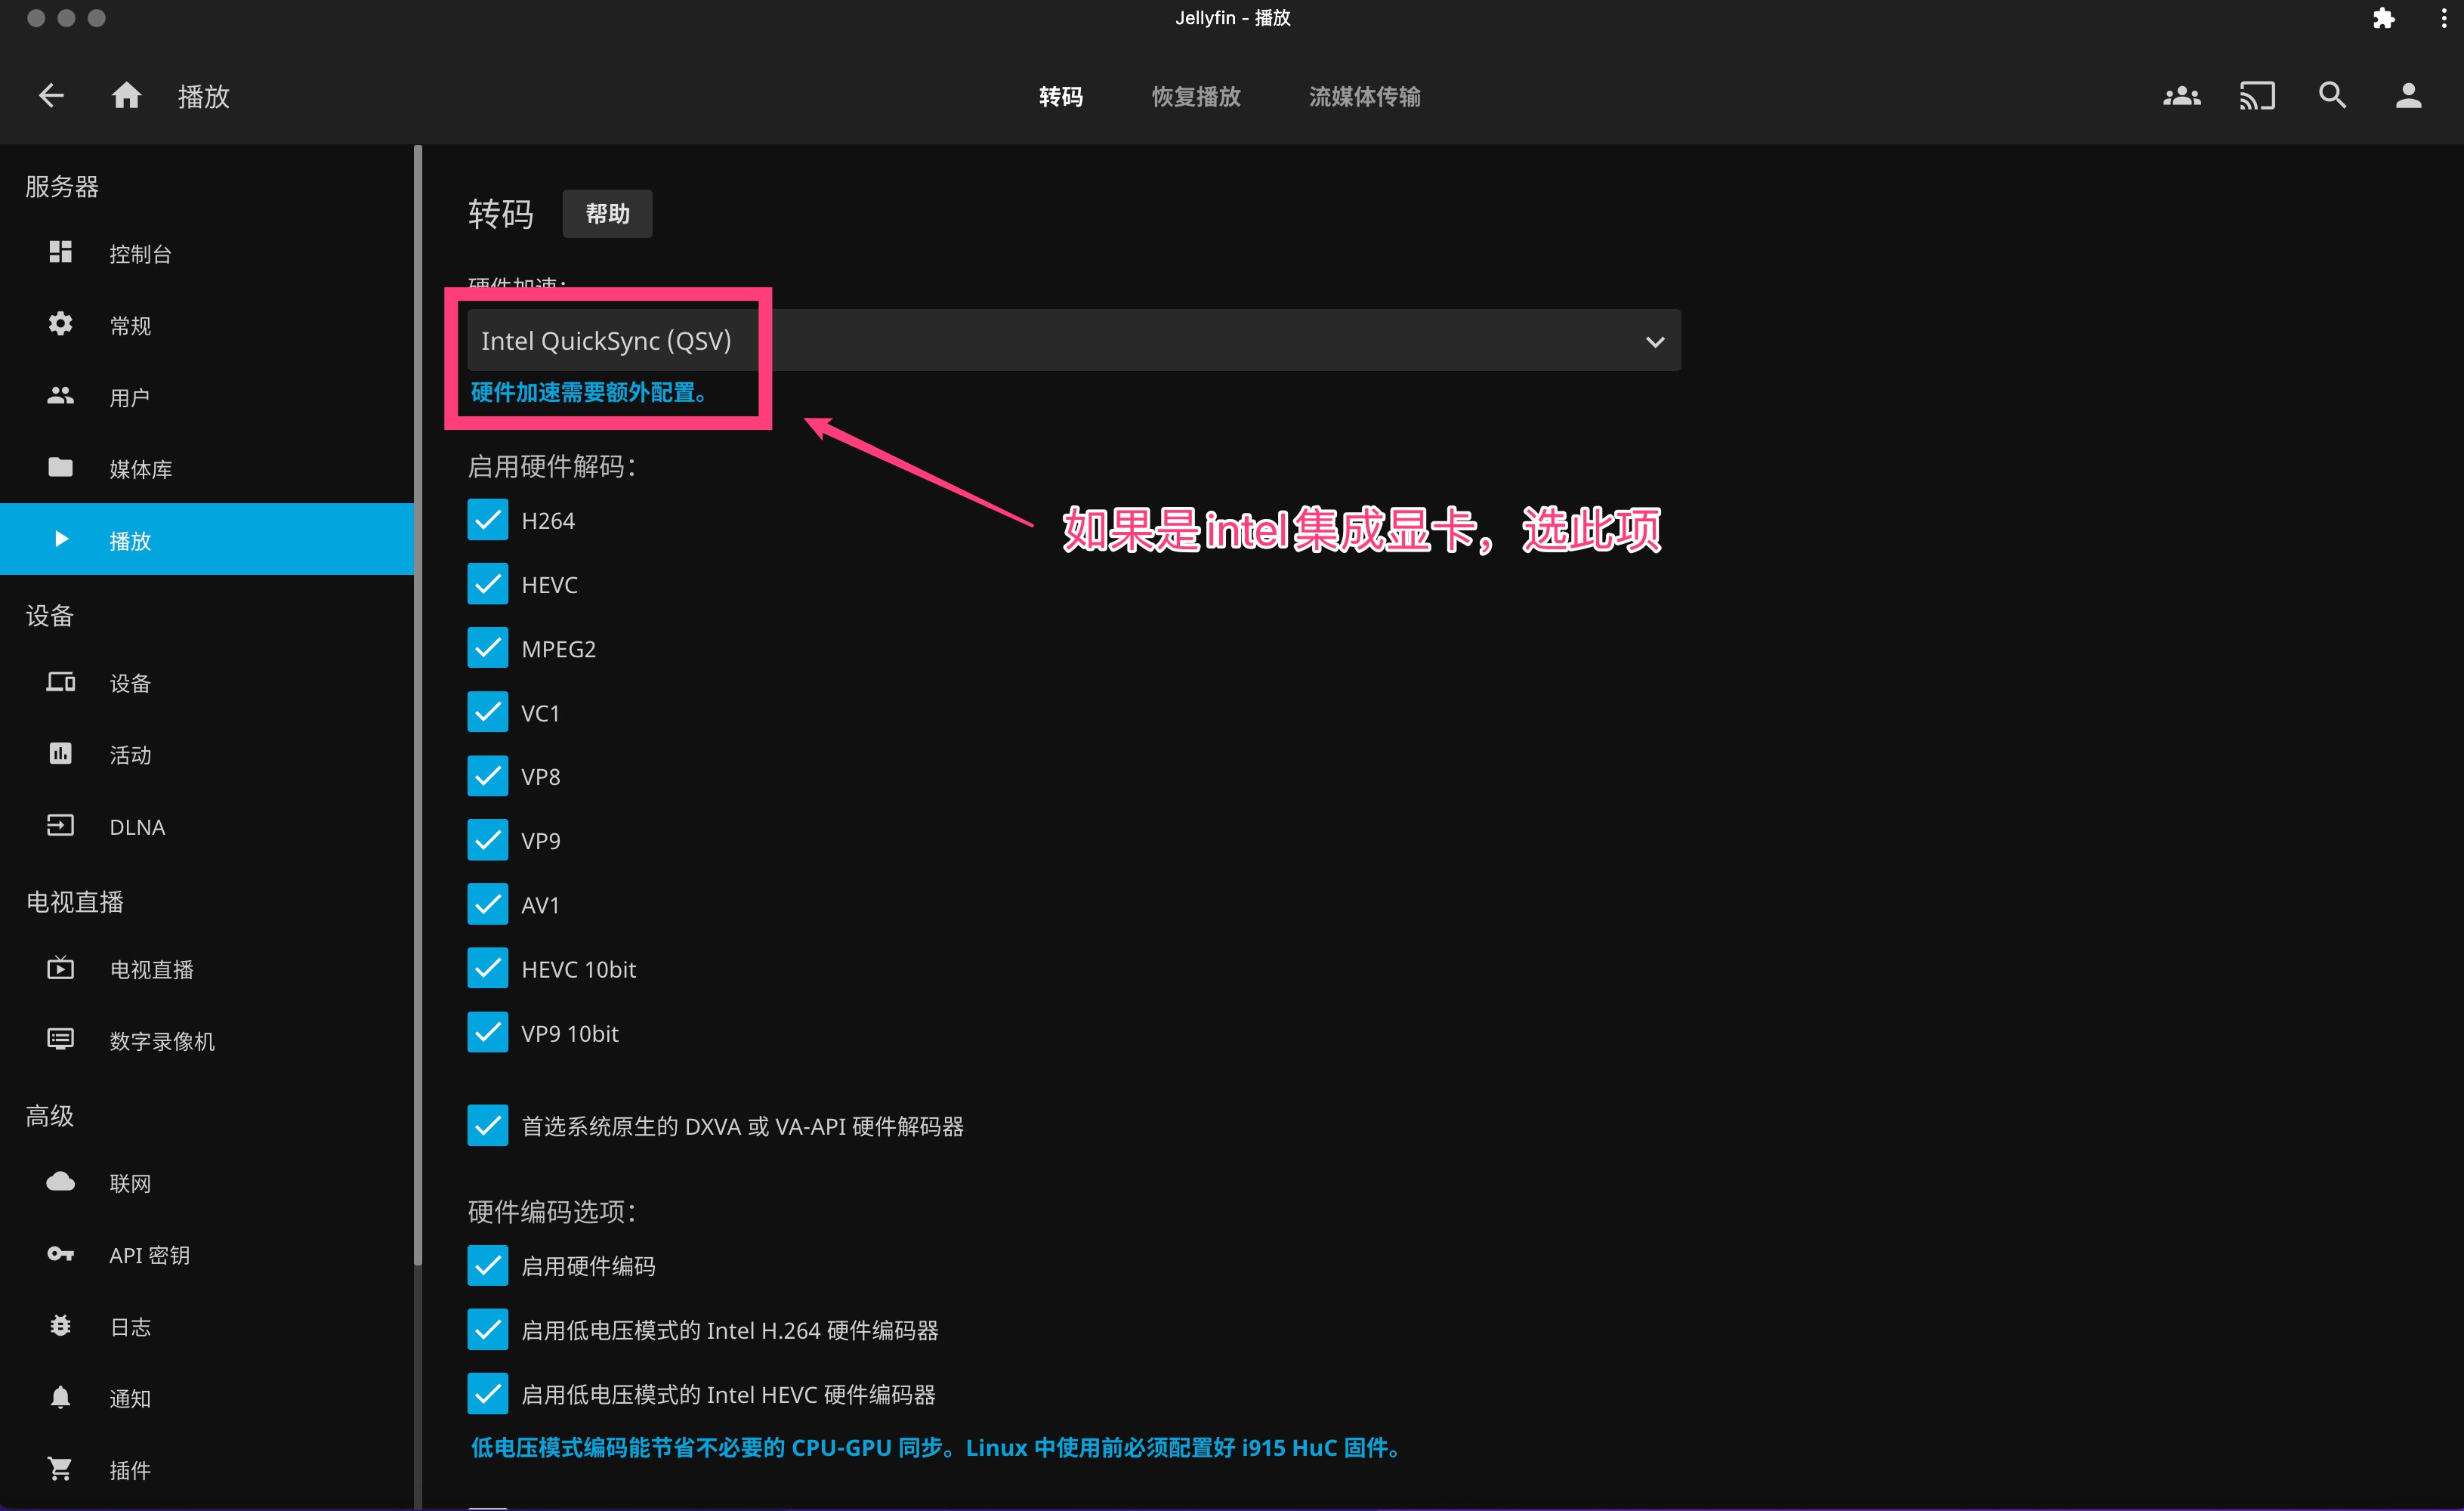Click the 播放 page title in header

click(204, 96)
